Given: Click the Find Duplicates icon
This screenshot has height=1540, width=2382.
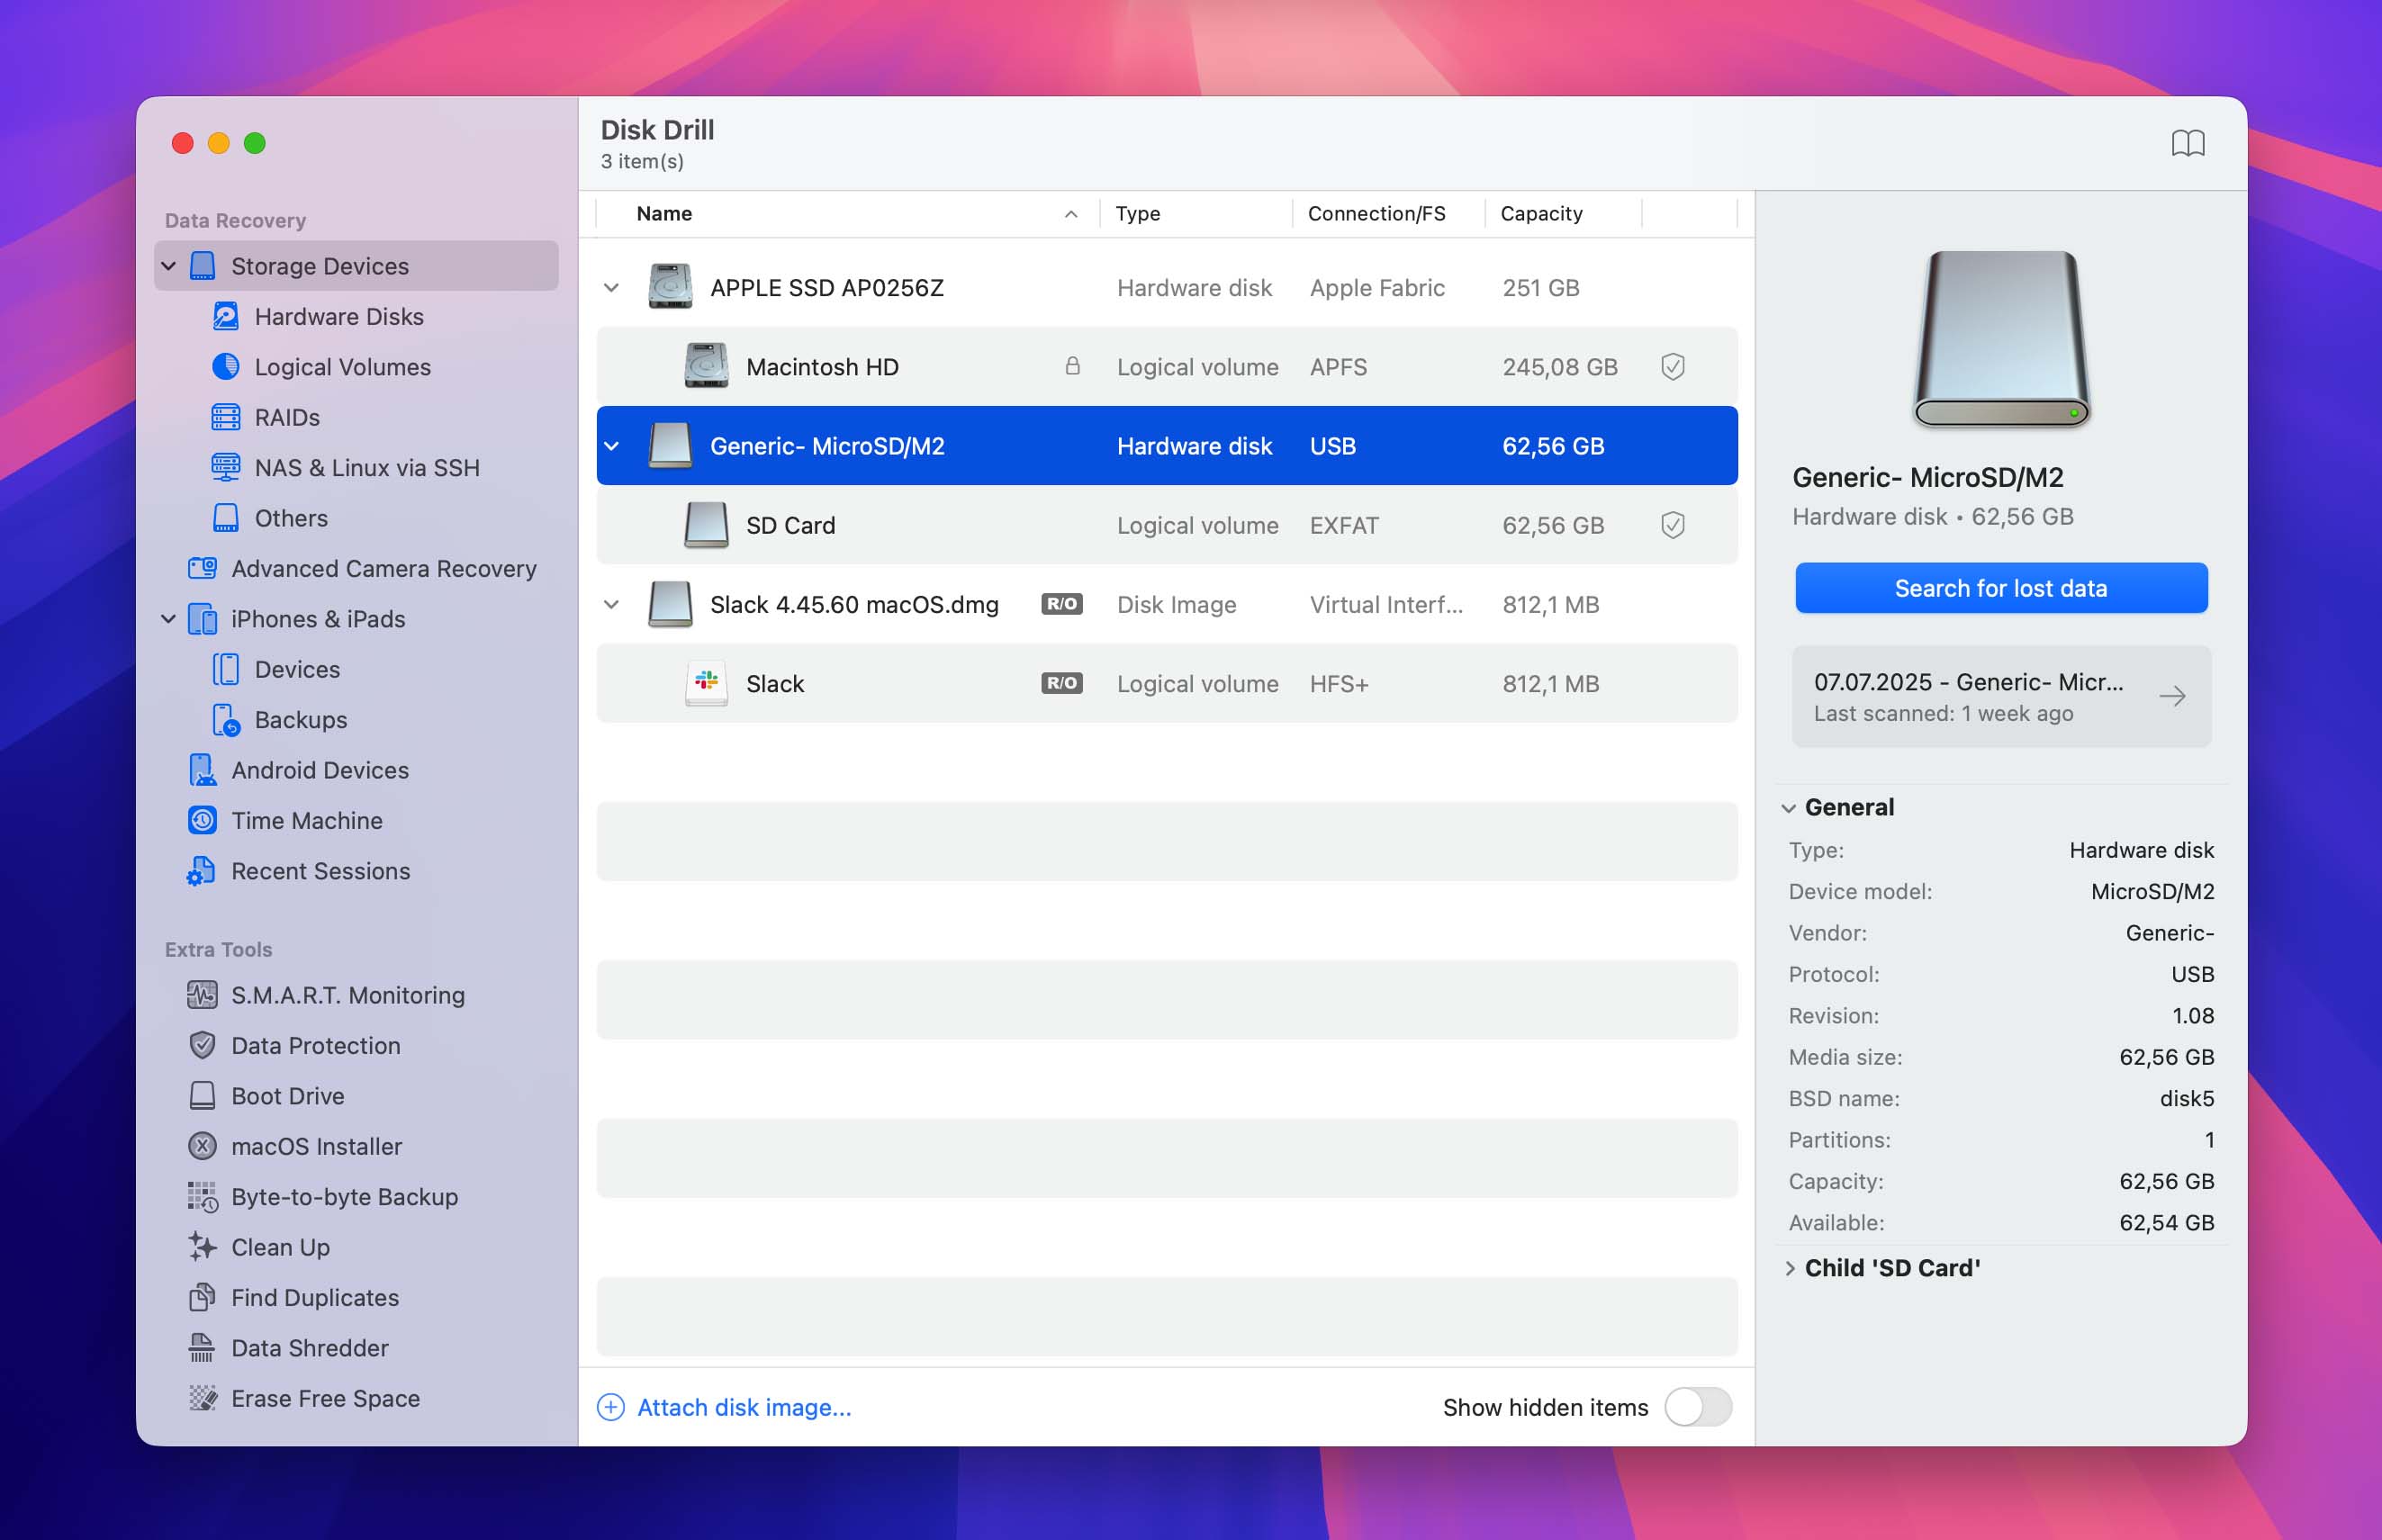Looking at the screenshot, I should [x=202, y=1297].
